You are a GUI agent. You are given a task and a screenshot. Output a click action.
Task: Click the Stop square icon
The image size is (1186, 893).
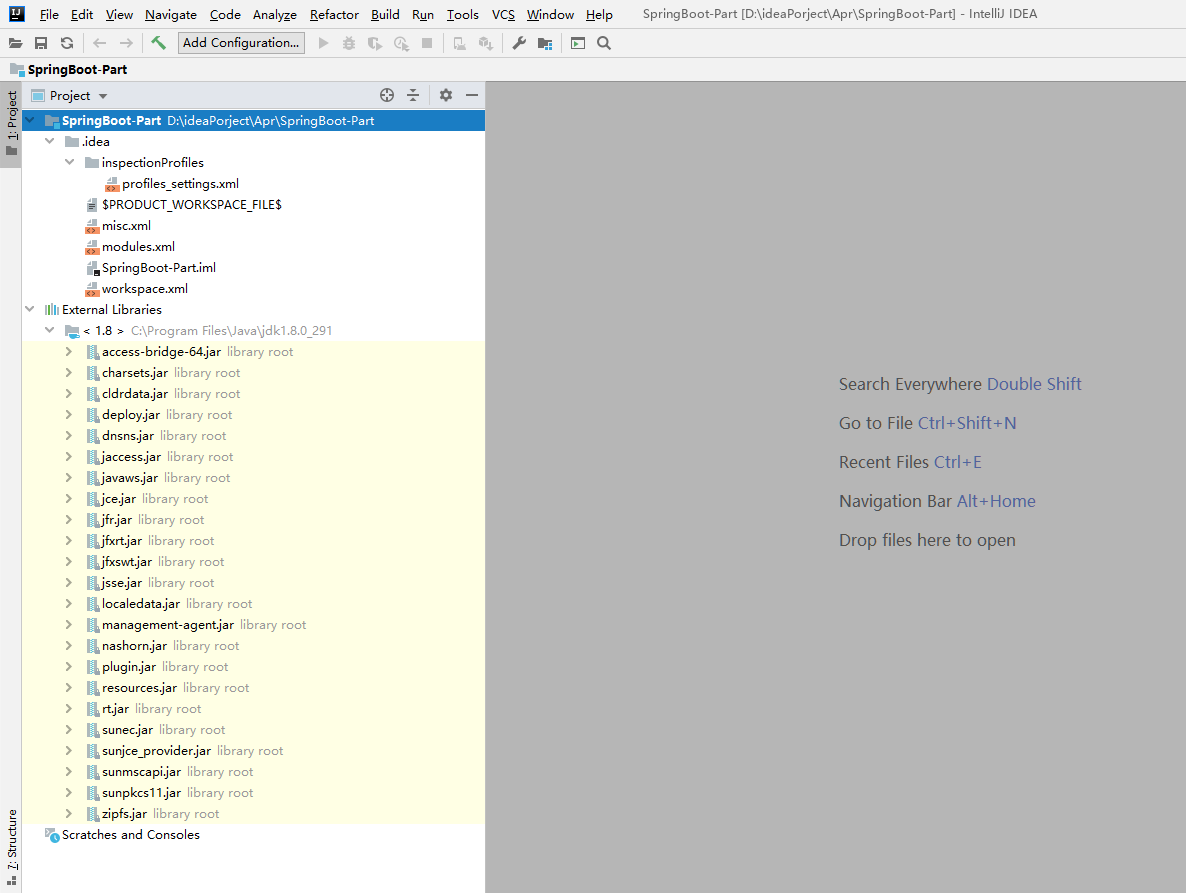(427, 43)
